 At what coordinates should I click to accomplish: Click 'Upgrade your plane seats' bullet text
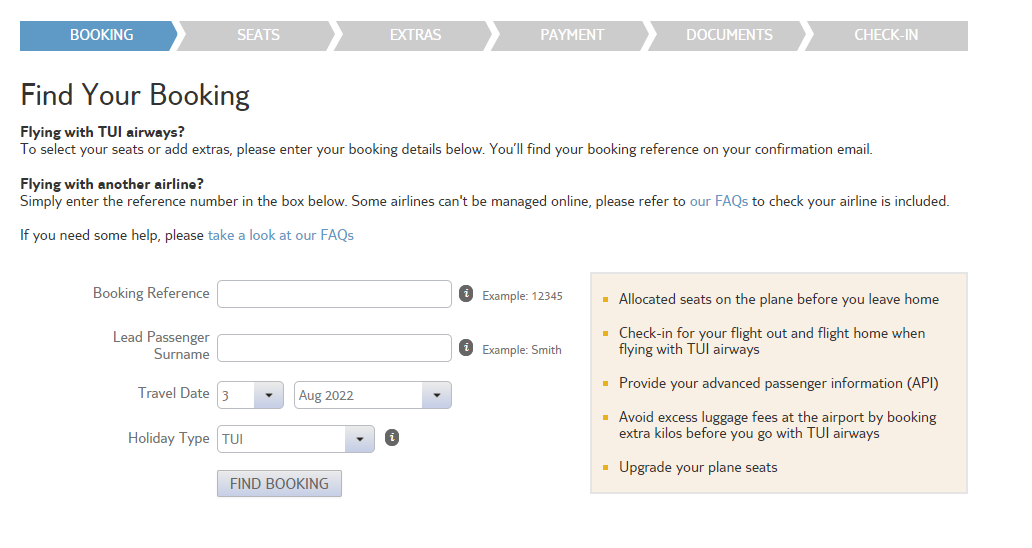click(x=698, y=467)
